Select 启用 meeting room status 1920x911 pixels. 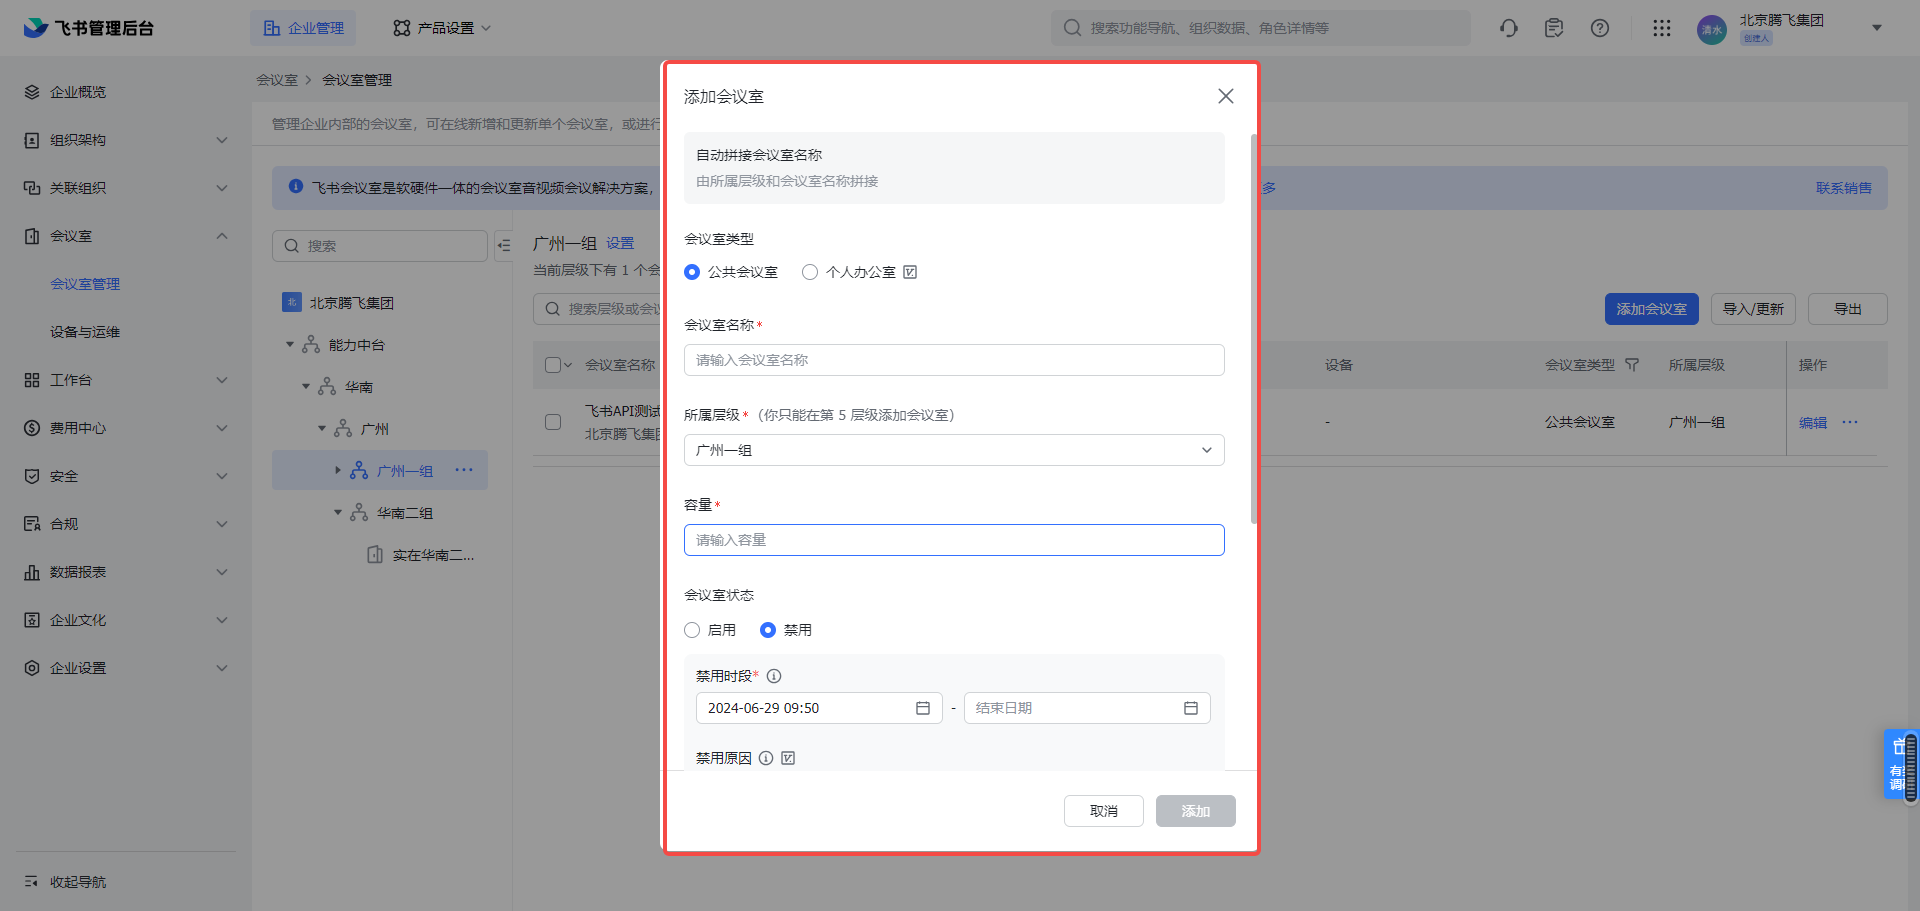(692, 630)
